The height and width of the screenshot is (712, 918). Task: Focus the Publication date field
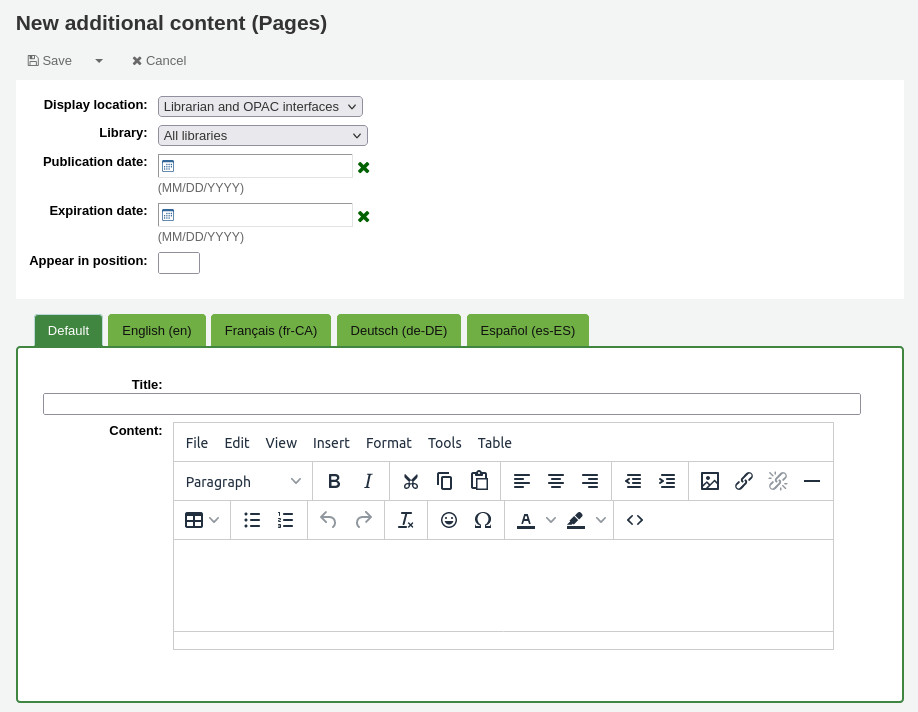[255, 166]
